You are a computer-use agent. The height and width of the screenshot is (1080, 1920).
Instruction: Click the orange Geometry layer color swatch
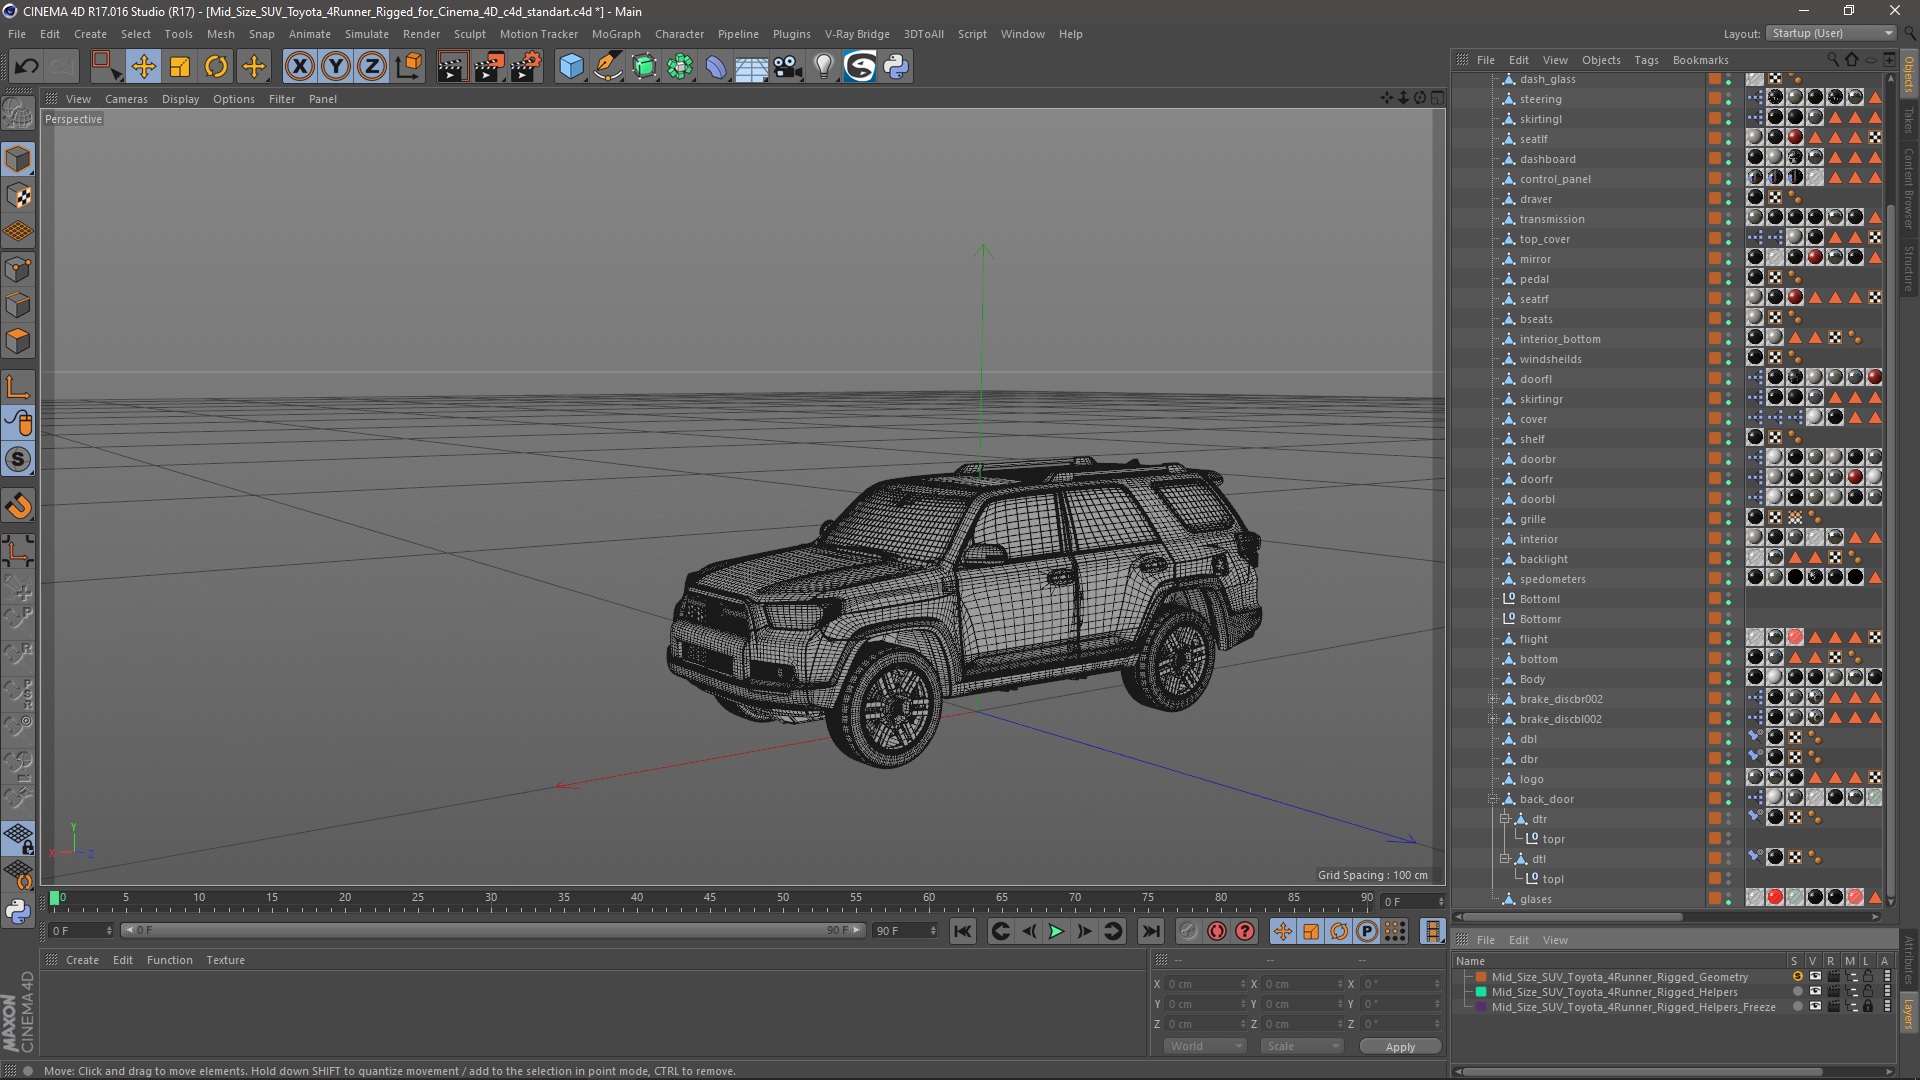coord(1481,977)
